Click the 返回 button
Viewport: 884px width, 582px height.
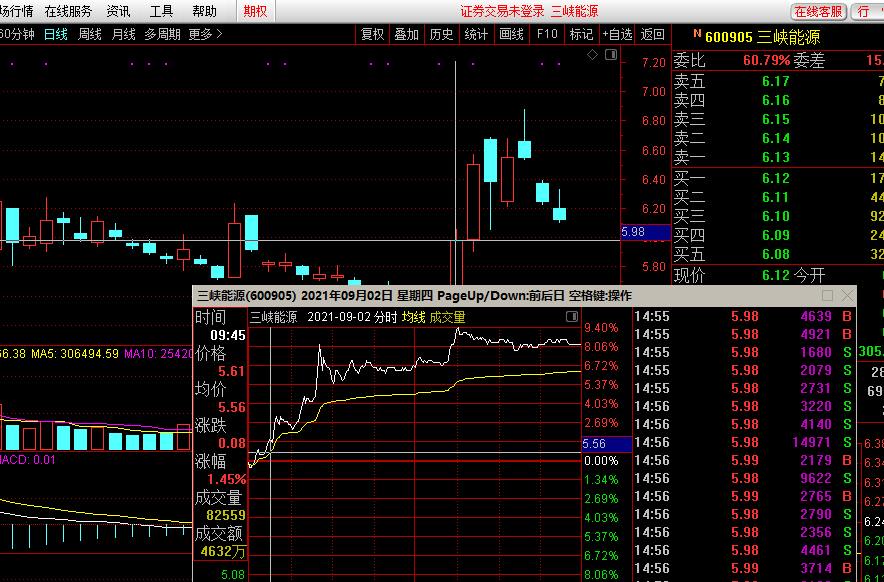pos(653,34)
